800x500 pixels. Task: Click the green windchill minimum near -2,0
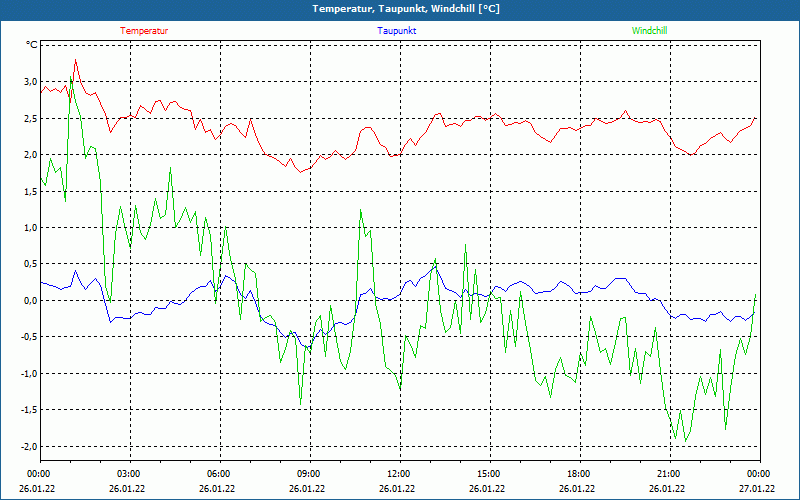pyautogui.click(x=685, y=441)
